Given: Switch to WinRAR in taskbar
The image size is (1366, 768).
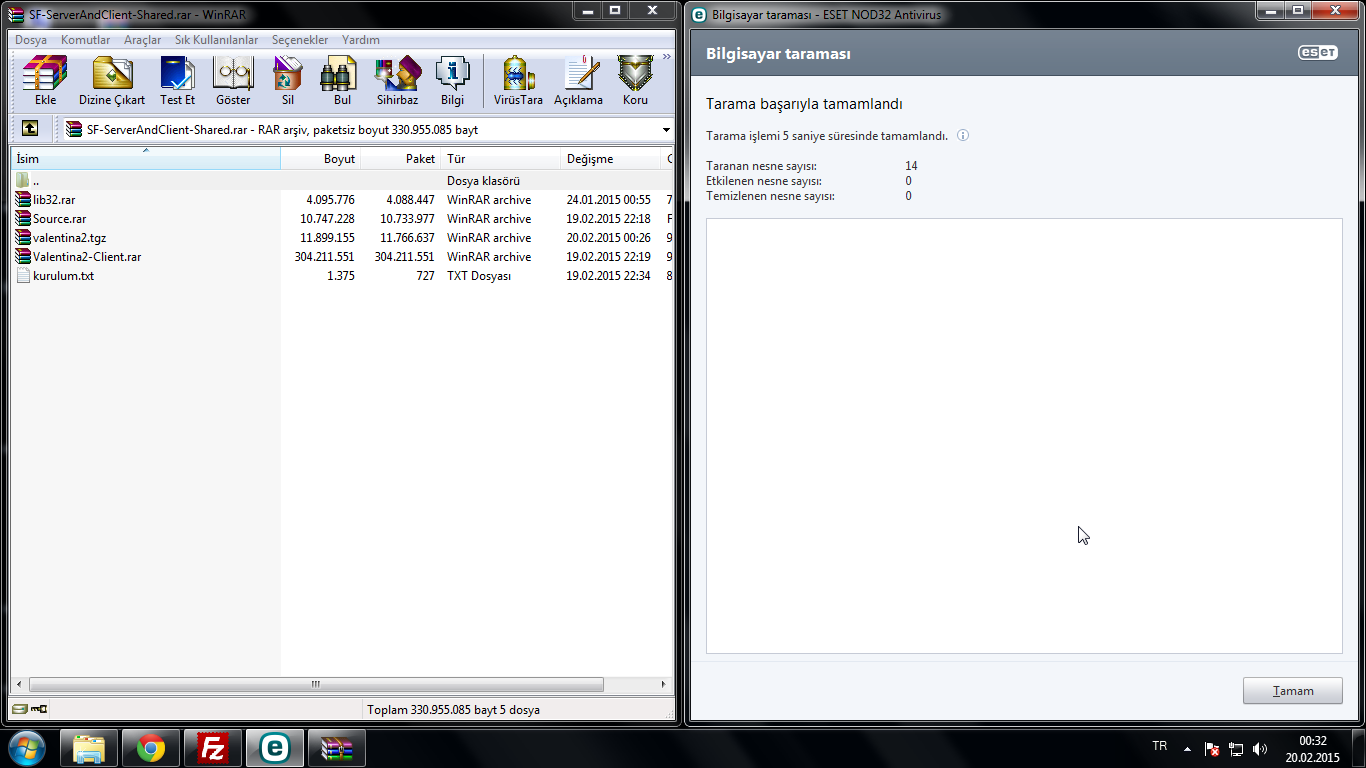Looking at the screenshot, I should 337,748.
